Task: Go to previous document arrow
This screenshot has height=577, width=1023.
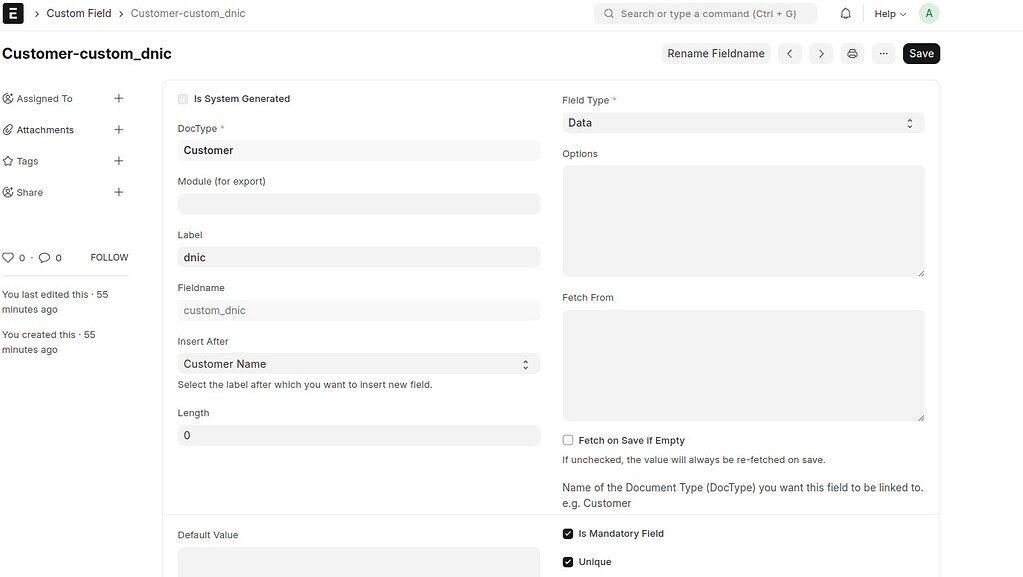Action: (x=789, y=54)
